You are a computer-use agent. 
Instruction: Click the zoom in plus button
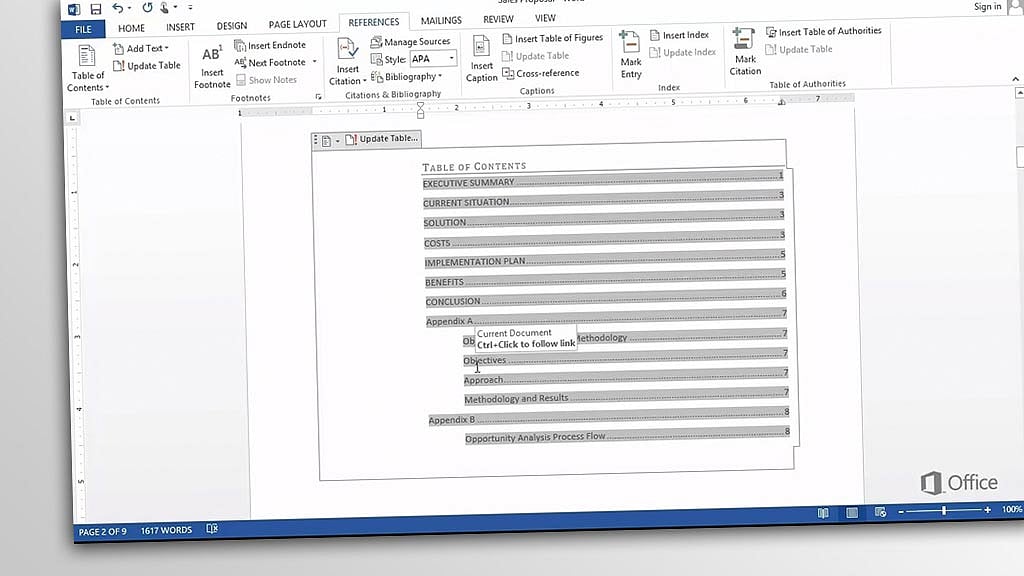coord(987,509)
